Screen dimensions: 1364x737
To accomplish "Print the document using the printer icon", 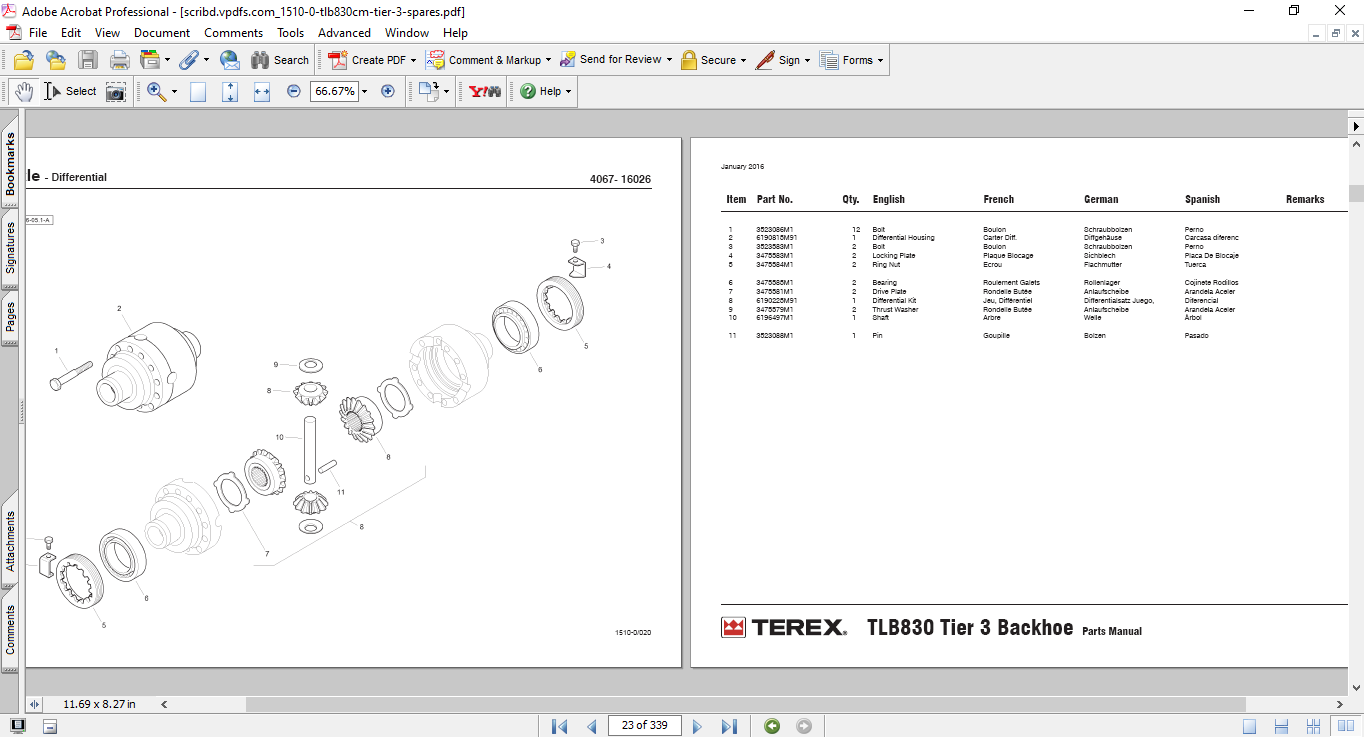I will [119, 60].
